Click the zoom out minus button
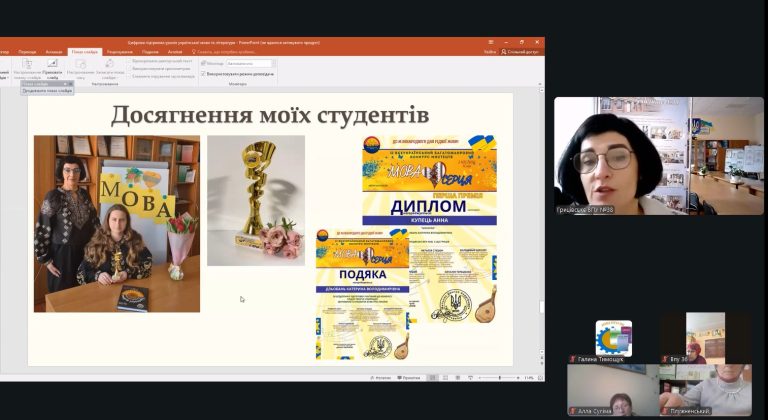 tap(480, 378)
